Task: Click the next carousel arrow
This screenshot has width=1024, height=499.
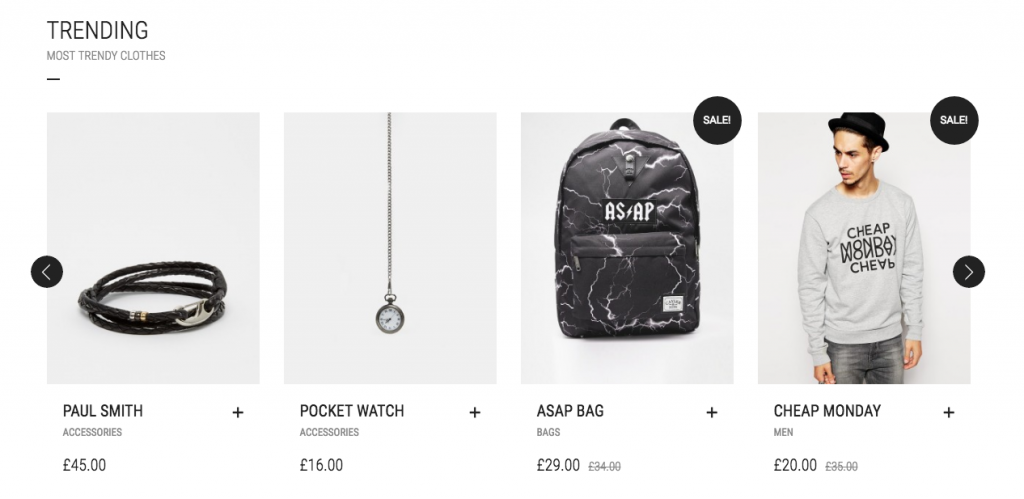Action: pyautogui.click(x=968, y=271)
